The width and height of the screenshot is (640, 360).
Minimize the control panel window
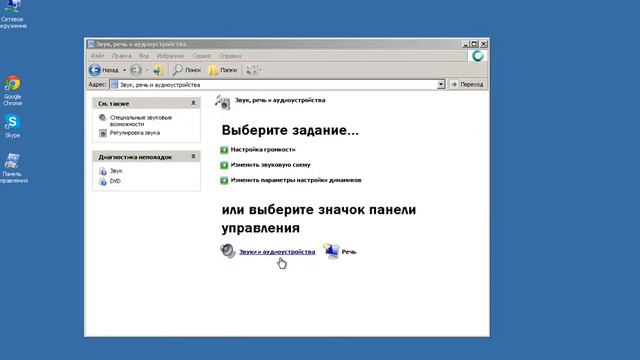465,44
